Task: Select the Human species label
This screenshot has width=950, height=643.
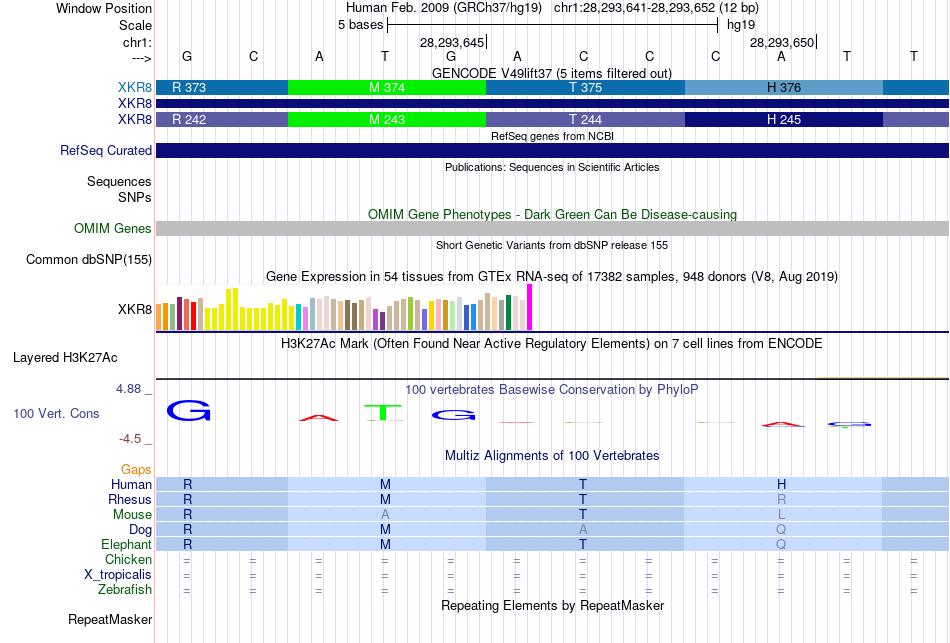Action: click(131, 484)
